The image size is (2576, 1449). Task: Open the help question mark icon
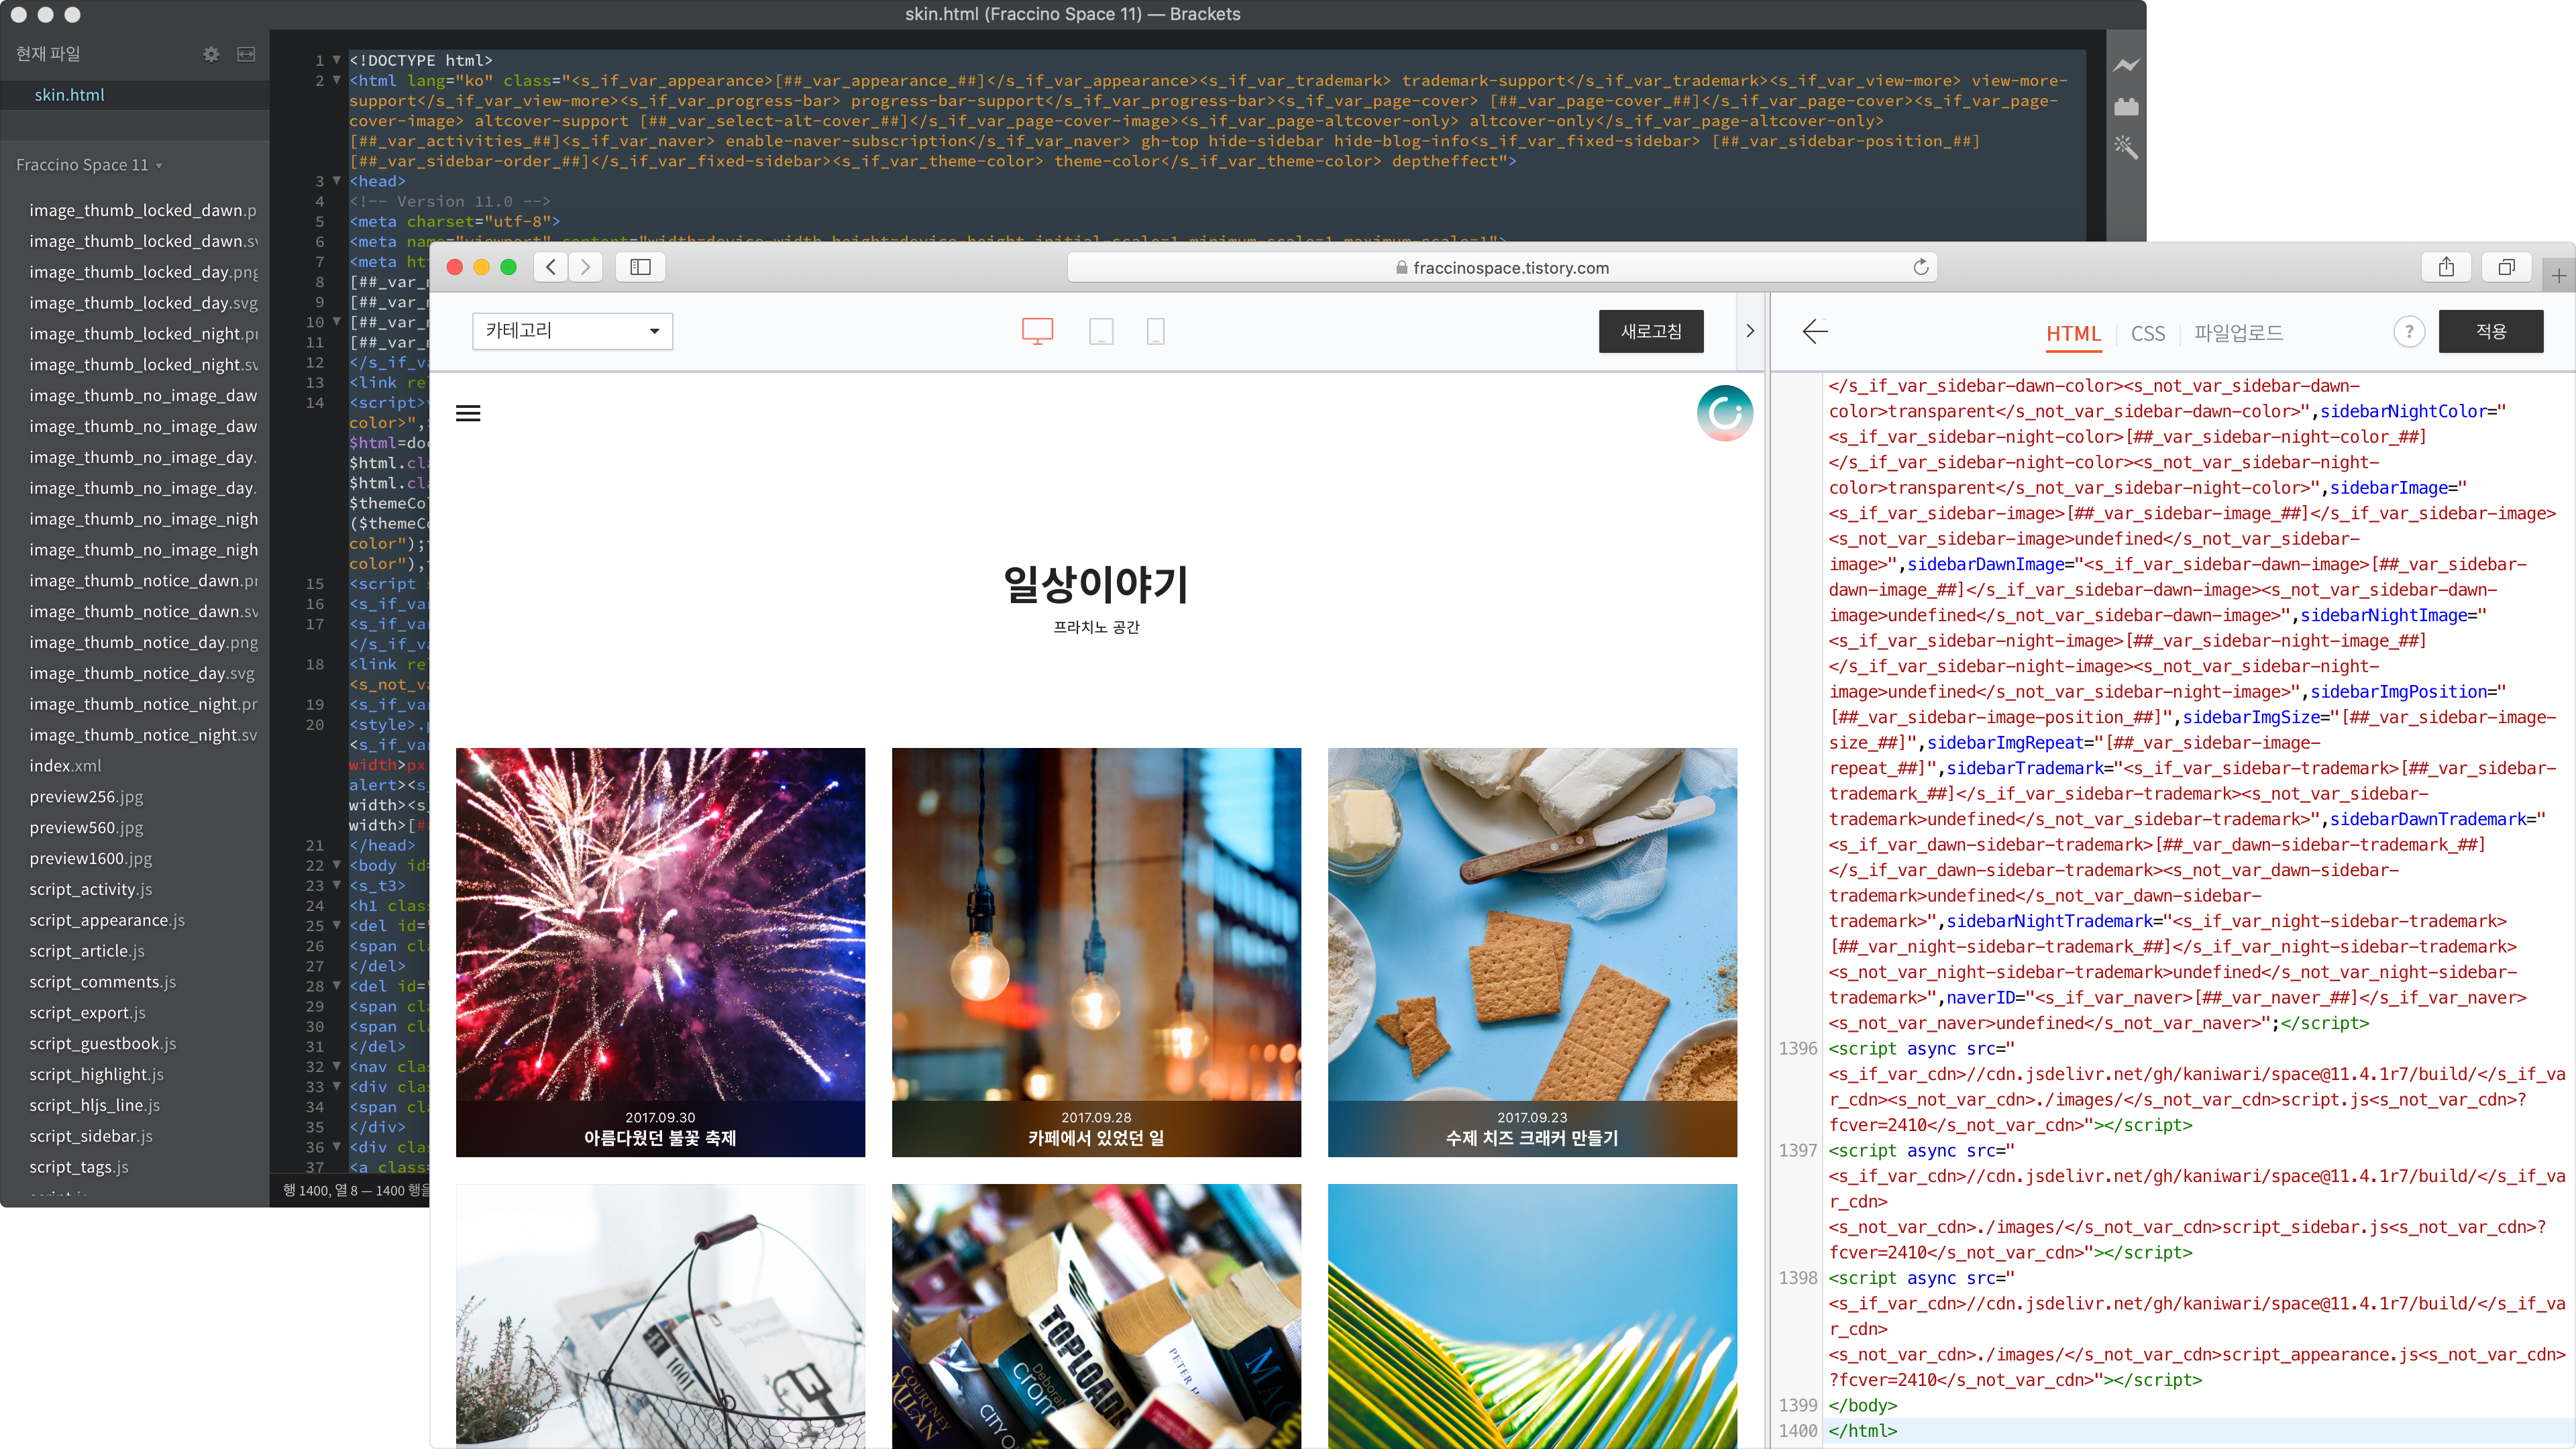pos(2409,331)
